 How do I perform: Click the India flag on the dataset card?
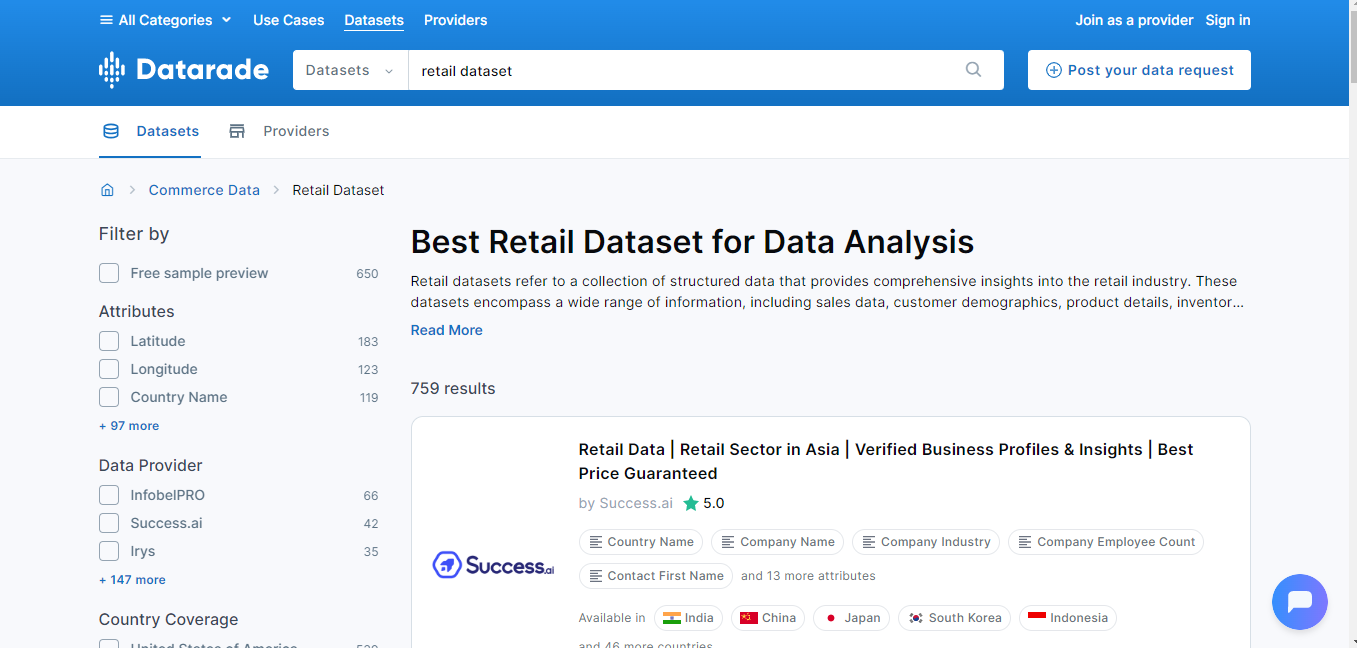668,618
